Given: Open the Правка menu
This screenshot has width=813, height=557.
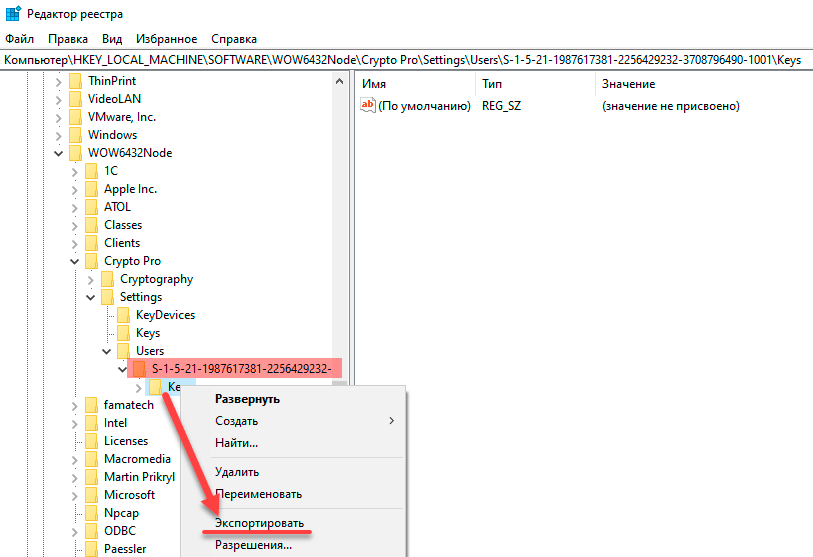Looking at the screenshot, I should click(x=68, y=39).
